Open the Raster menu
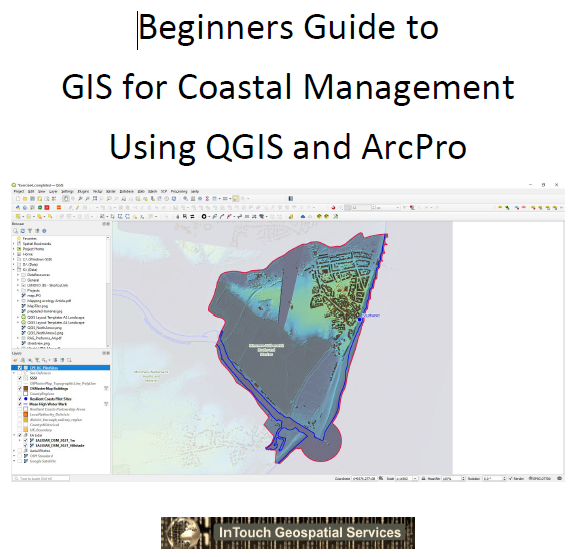 111,191
